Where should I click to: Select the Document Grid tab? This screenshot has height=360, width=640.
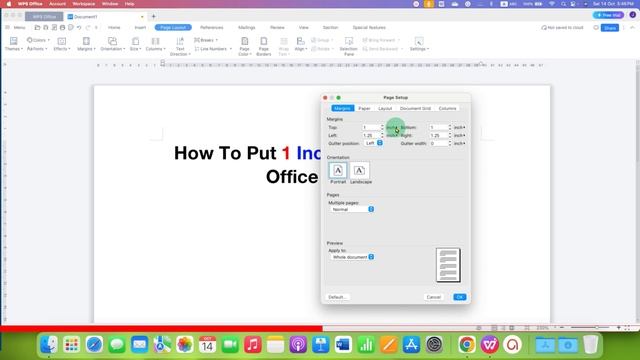click(415, 109)
